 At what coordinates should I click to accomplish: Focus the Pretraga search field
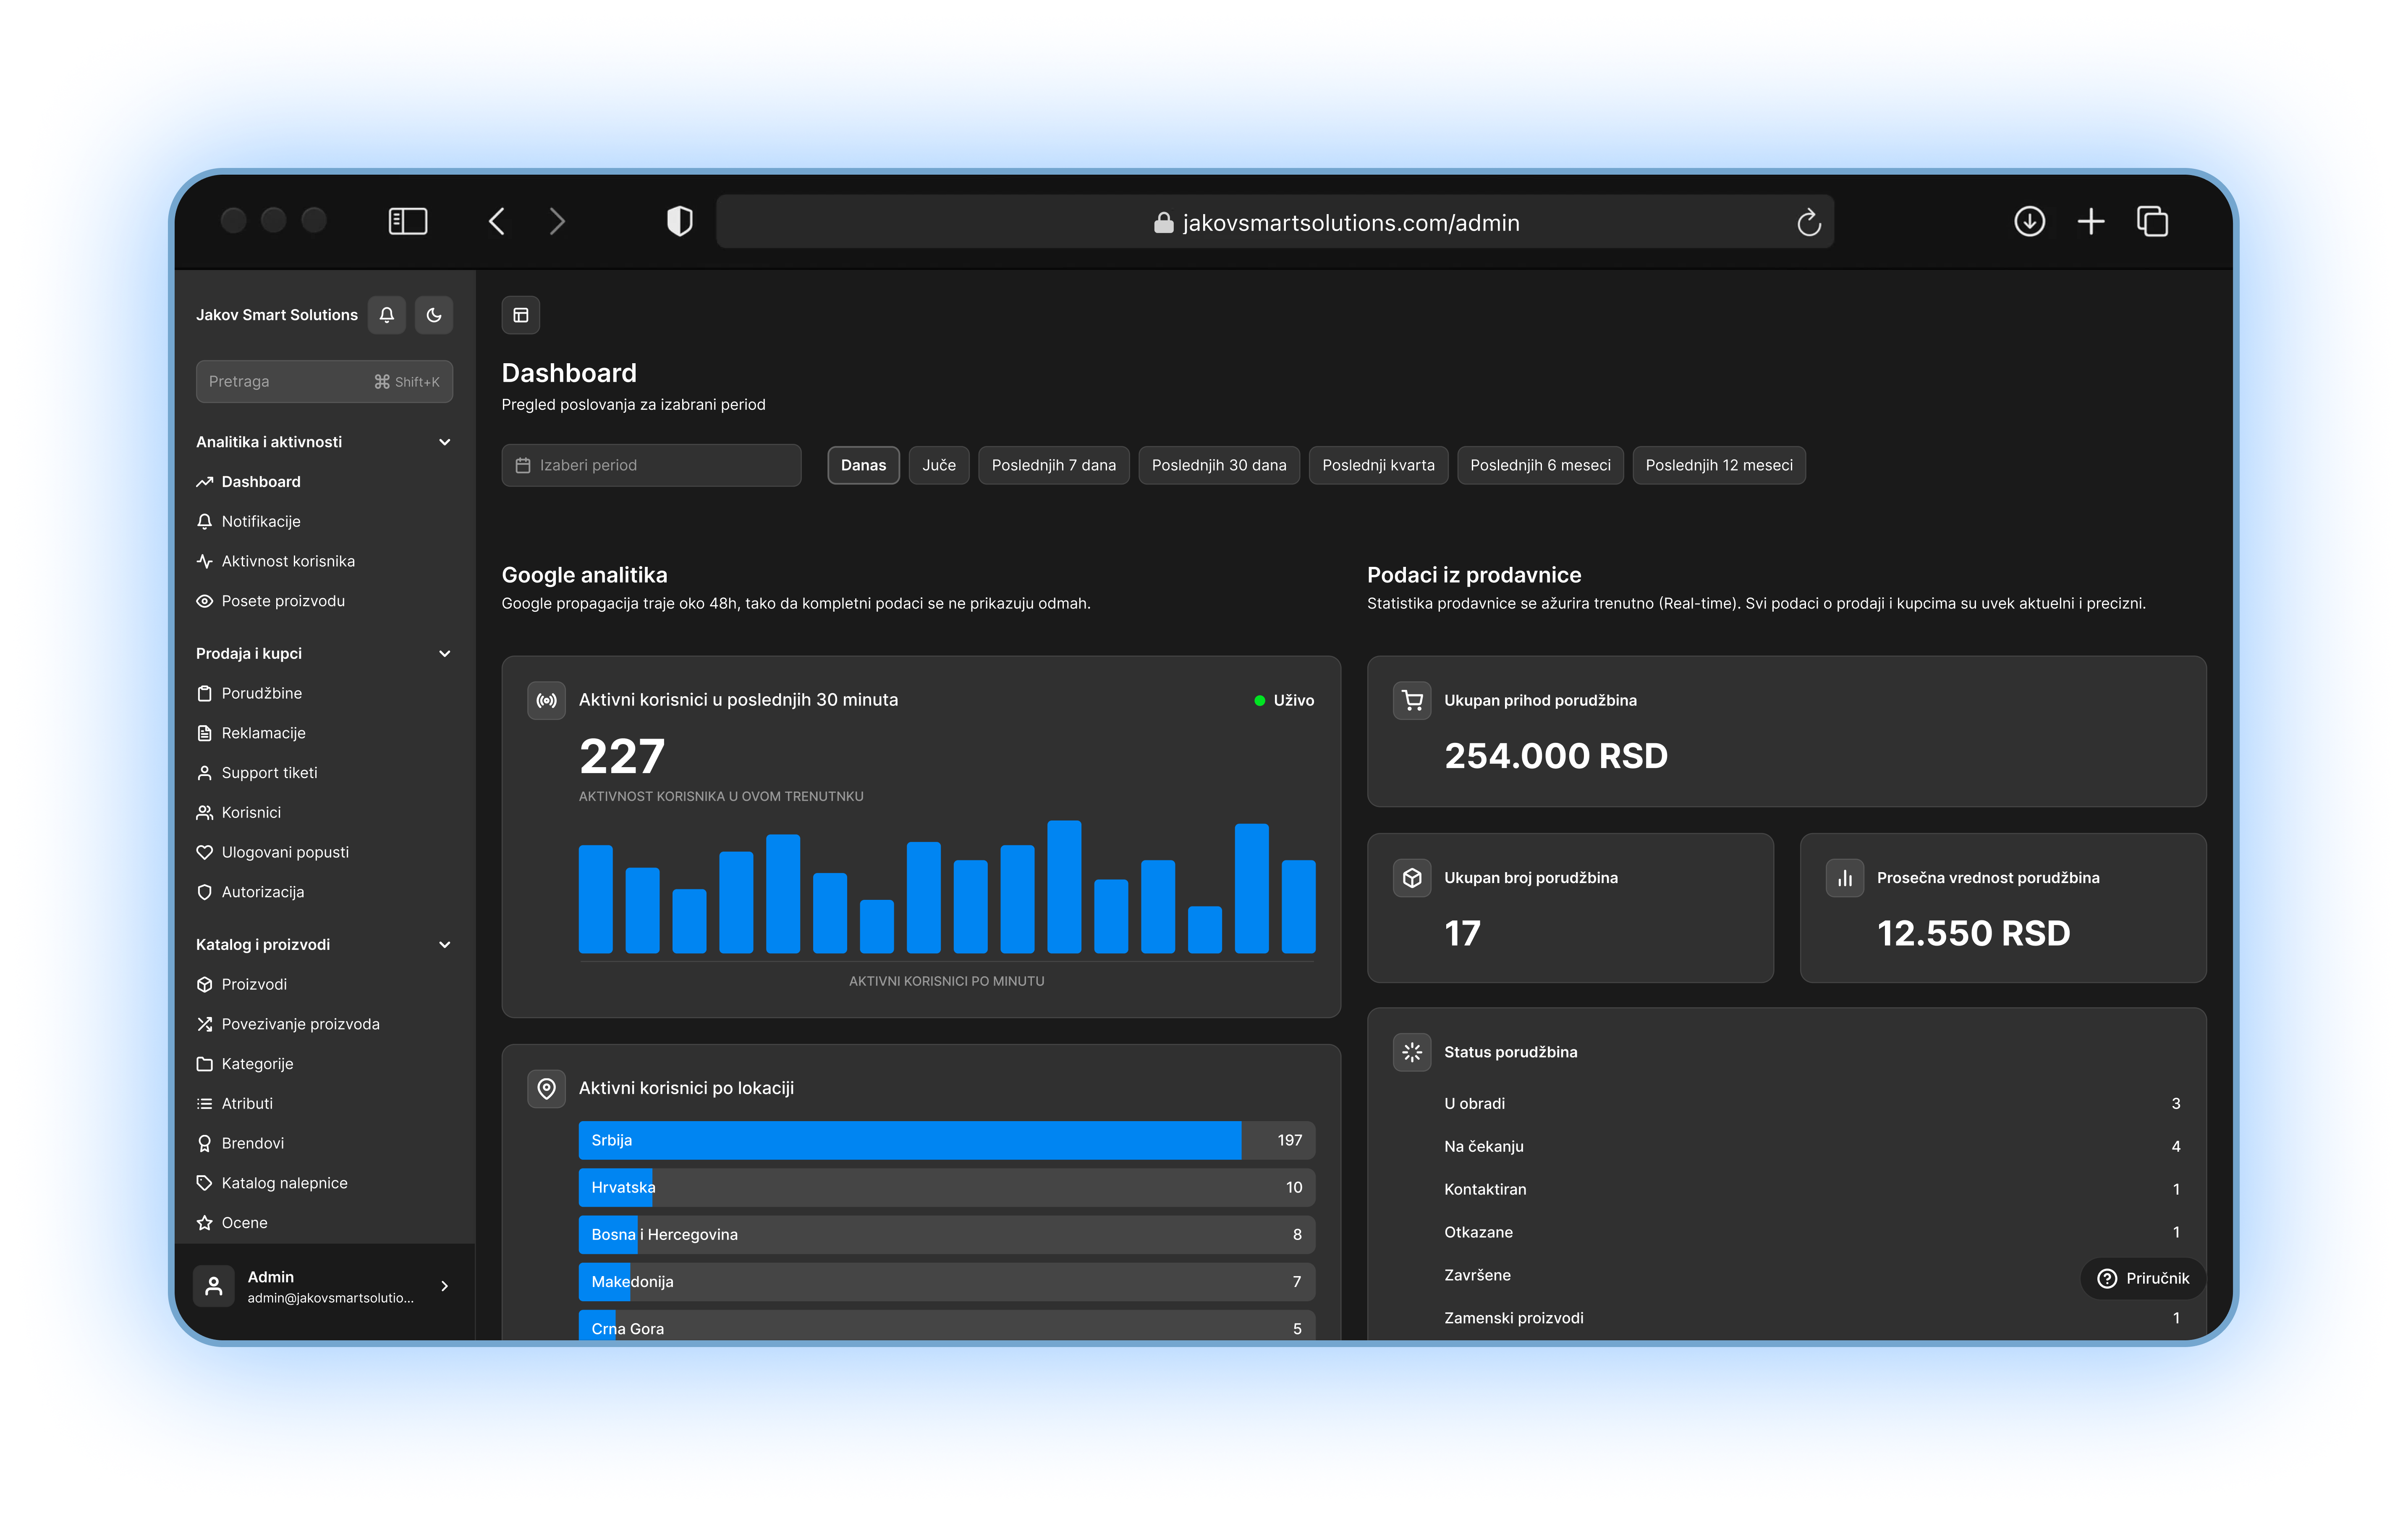(x=324, y=382)
